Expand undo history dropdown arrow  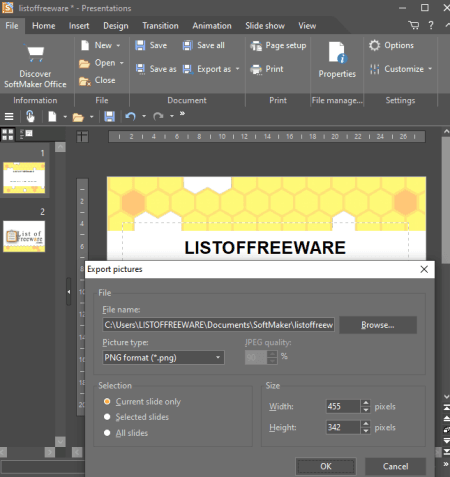click(x=144, y=116)
